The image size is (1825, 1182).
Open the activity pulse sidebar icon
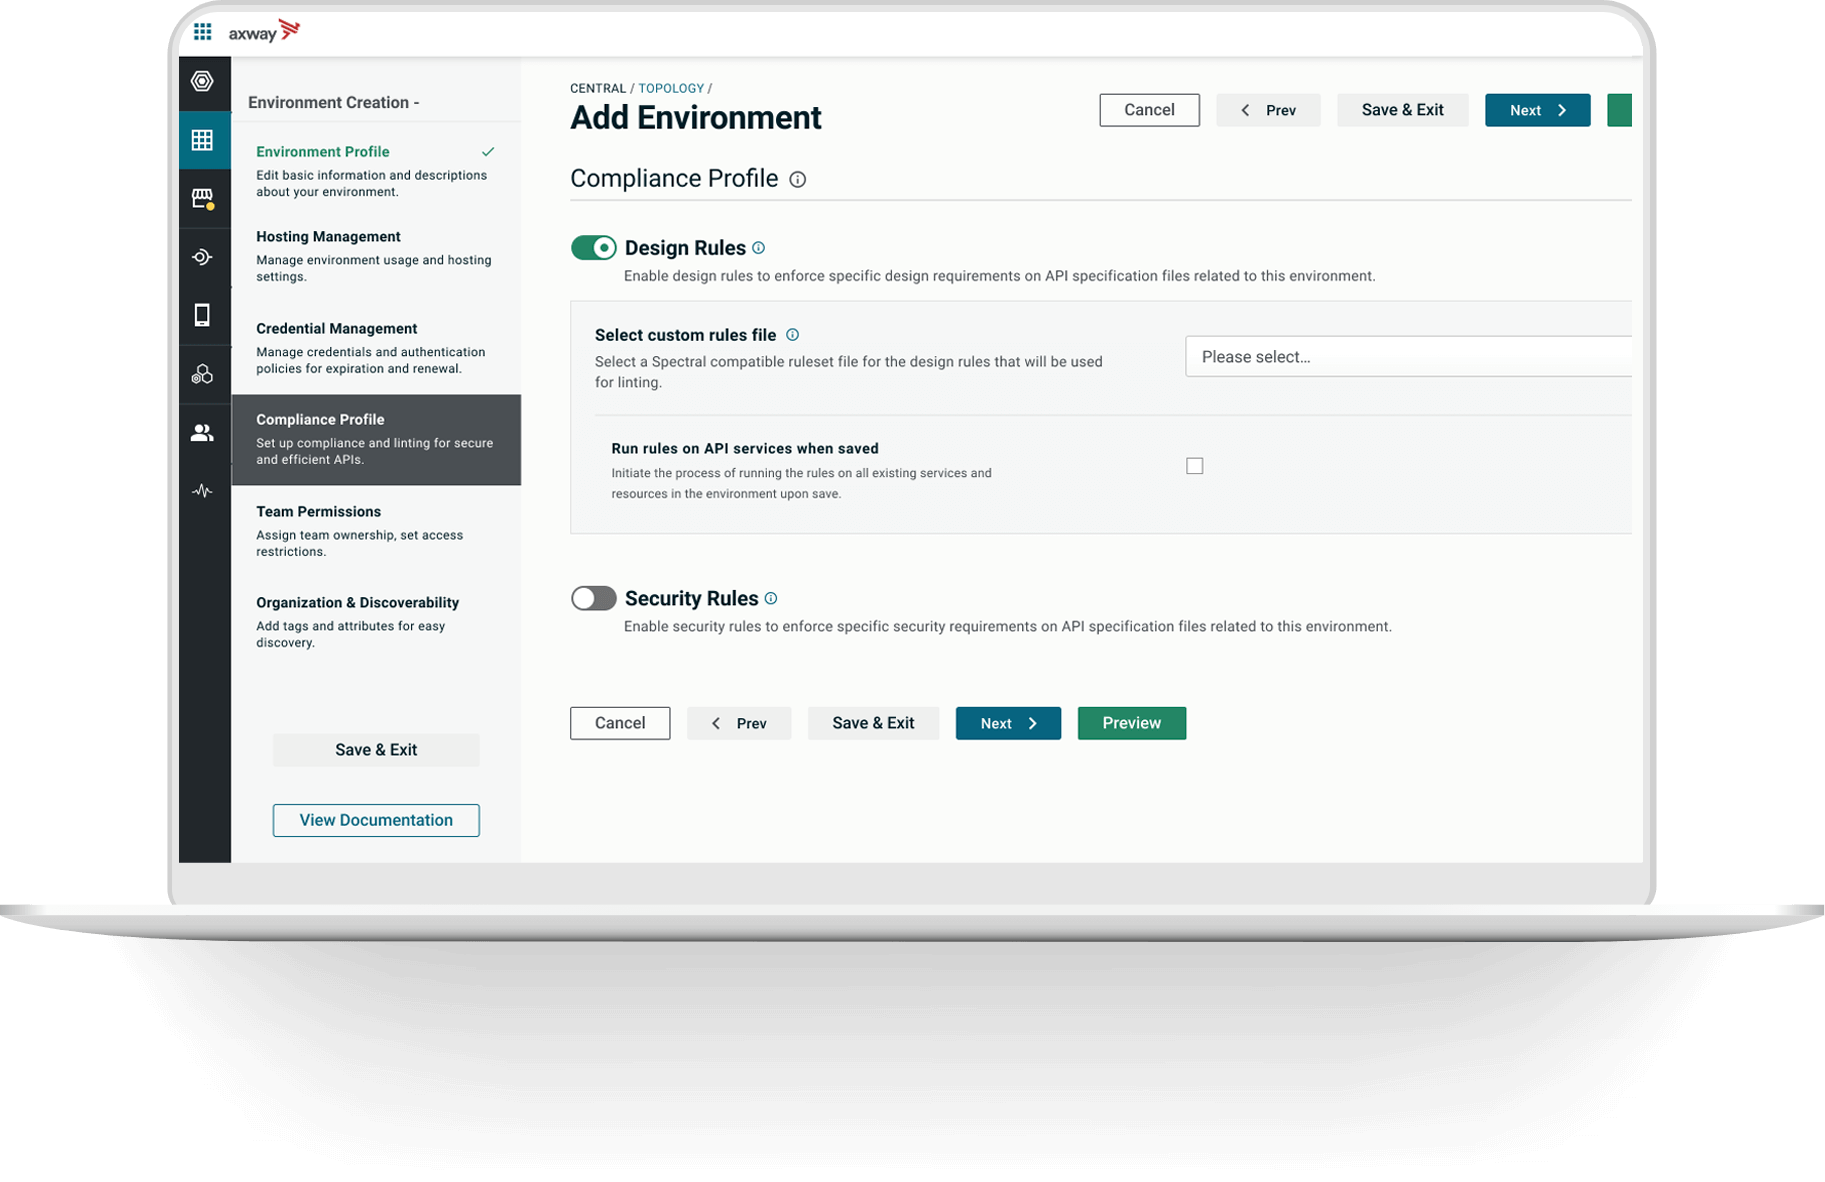coord(203,491)
